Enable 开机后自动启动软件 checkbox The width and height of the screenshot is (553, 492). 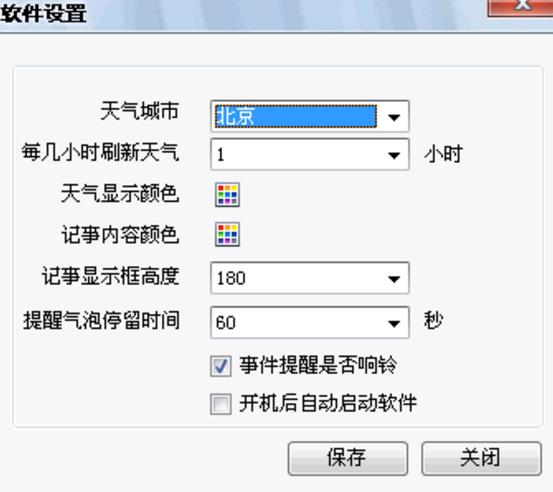tap(221, 404)
